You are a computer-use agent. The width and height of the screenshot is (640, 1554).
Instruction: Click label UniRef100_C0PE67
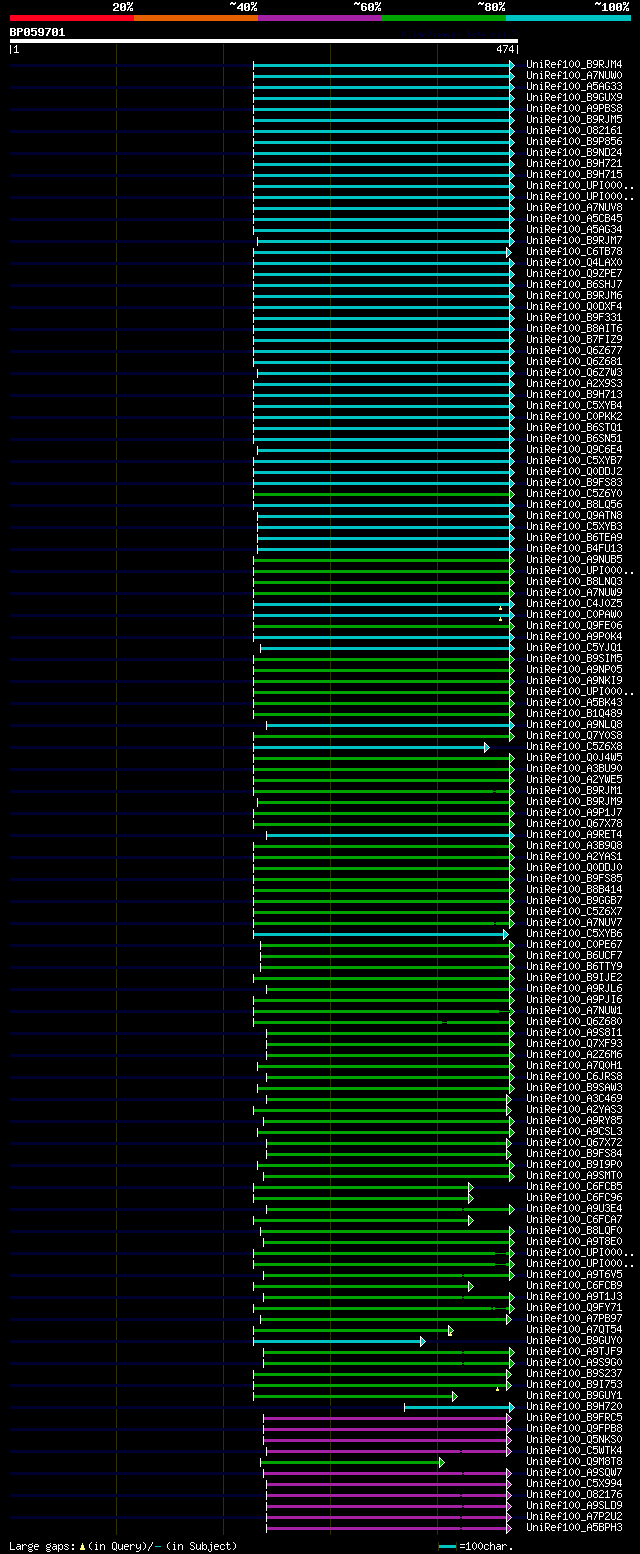click(574, 945)
